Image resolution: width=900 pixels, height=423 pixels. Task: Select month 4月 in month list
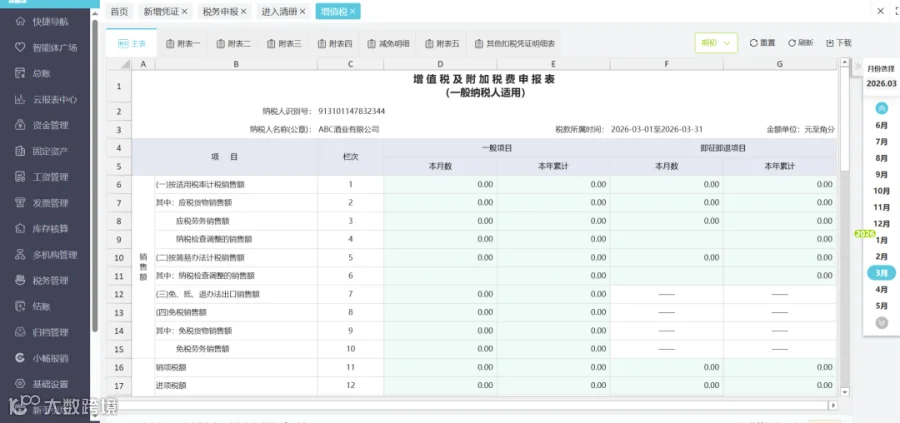point(882,289)
